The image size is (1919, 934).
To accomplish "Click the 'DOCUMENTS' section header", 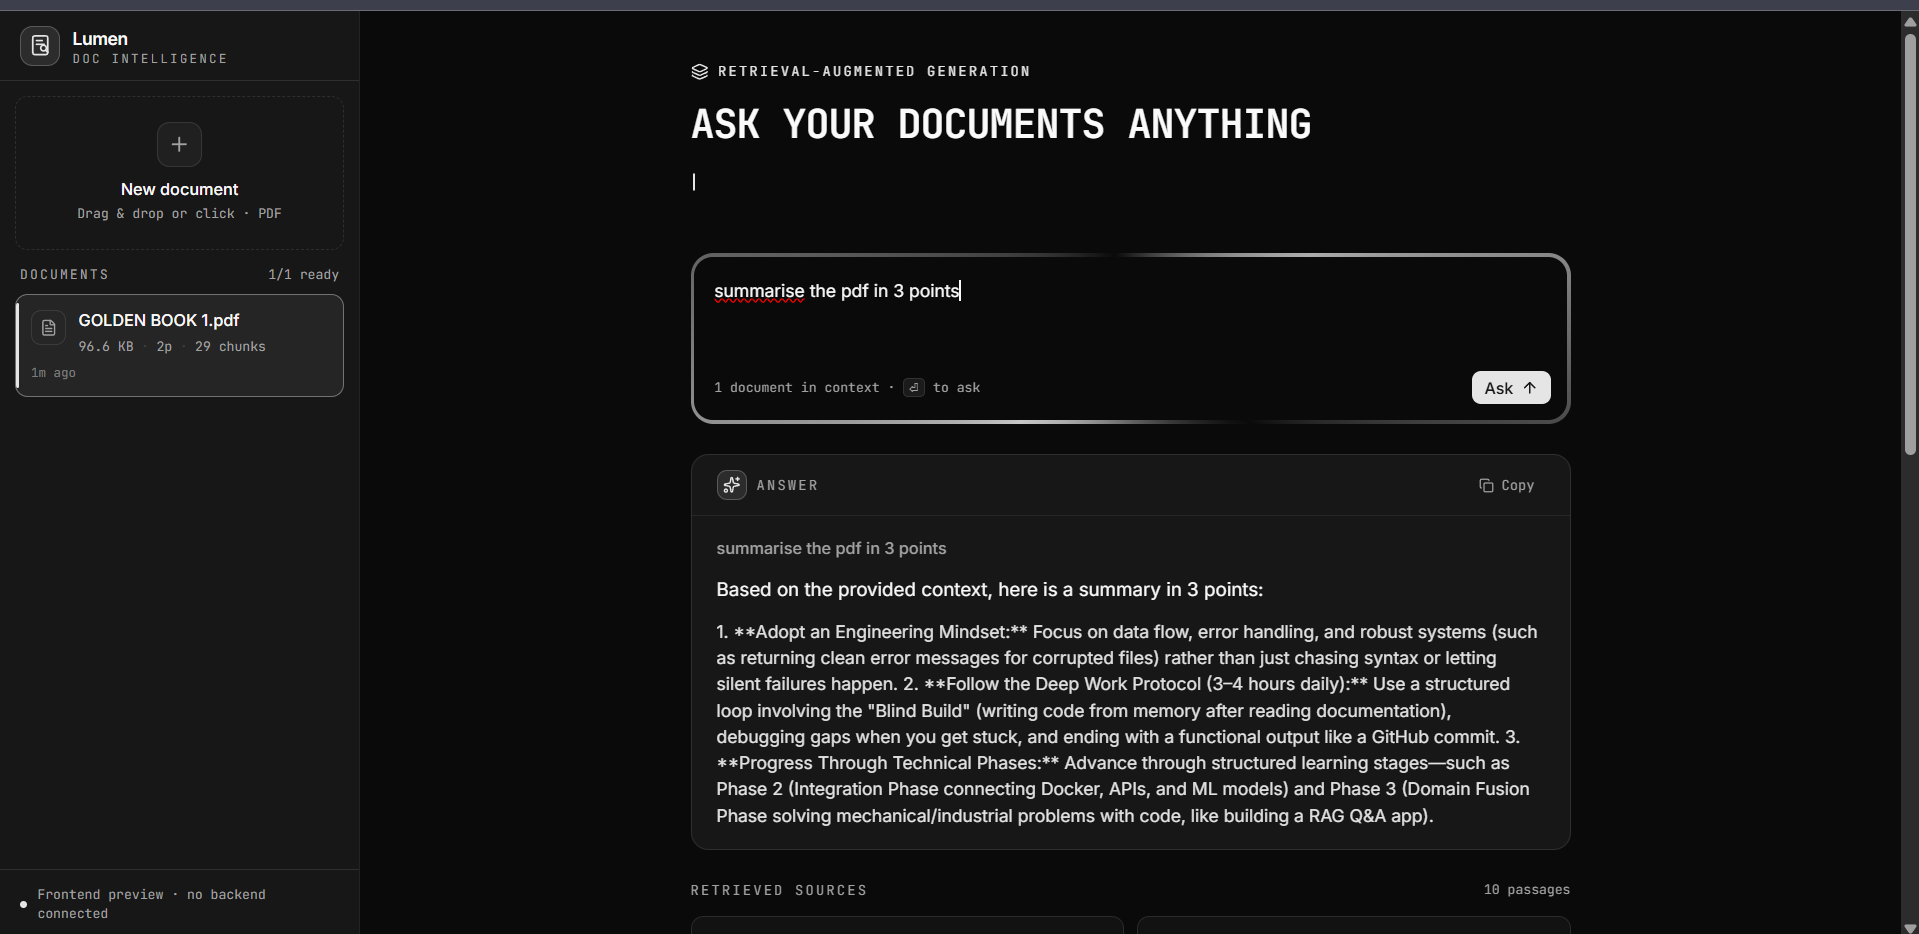I will pos(64,274).
